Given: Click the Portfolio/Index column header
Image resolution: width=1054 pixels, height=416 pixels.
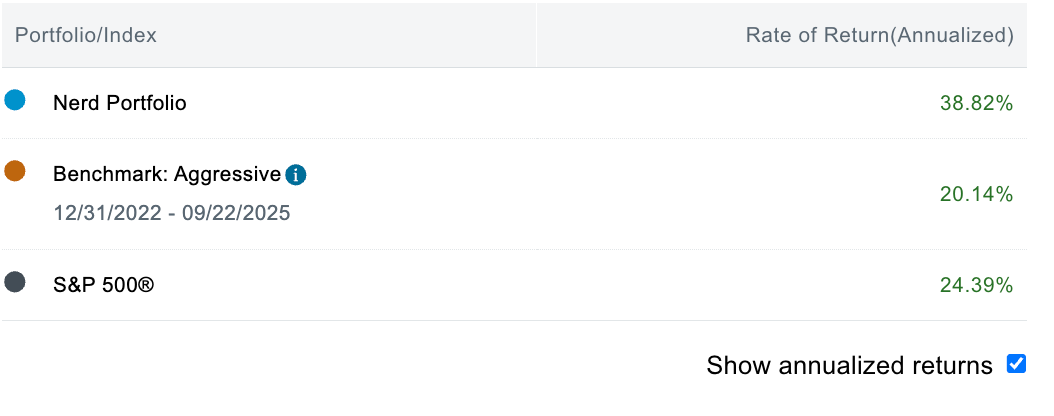Looking at the screenshot, I should pos(86,35).
